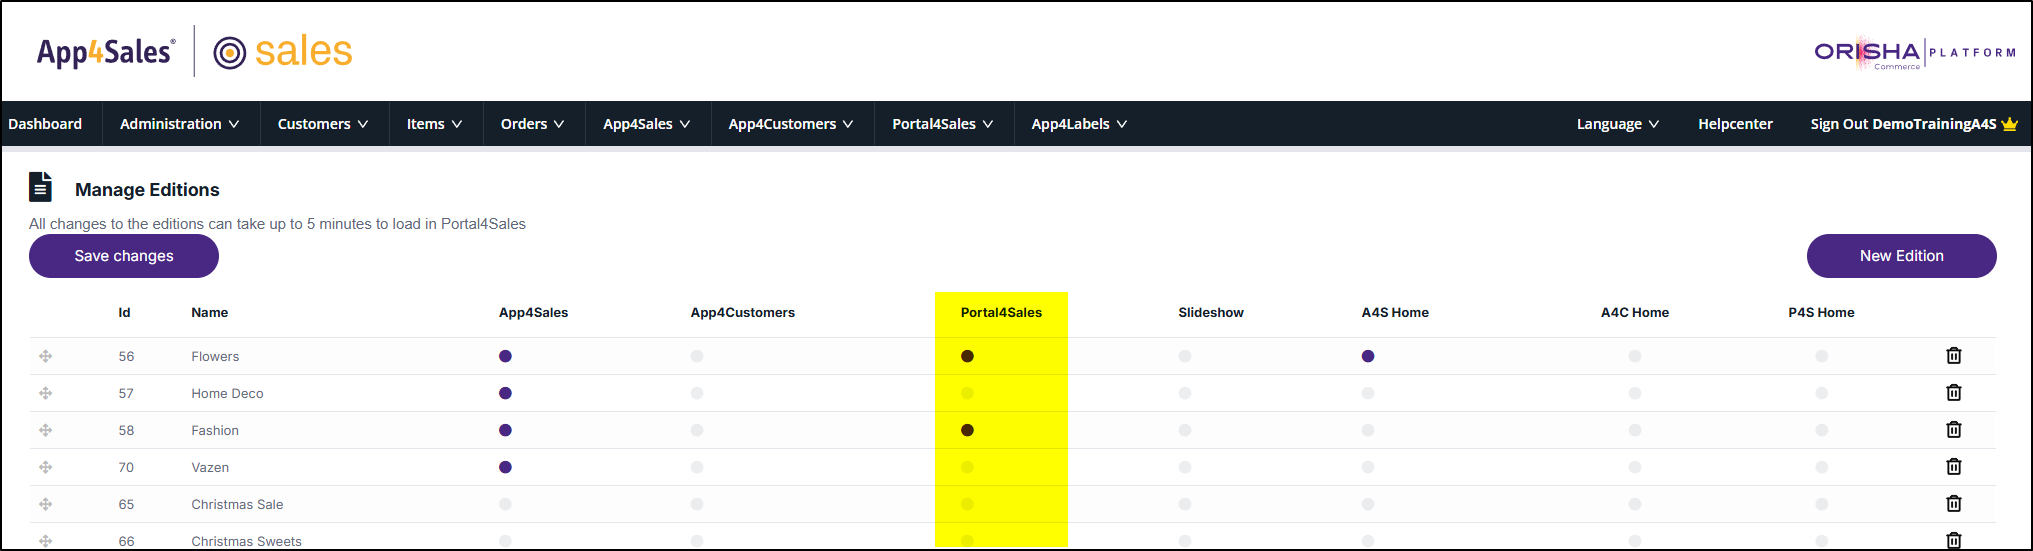Disable App4Sales for Home Deco edition
Screen dimensions: 2033x551
pos(505,393)
